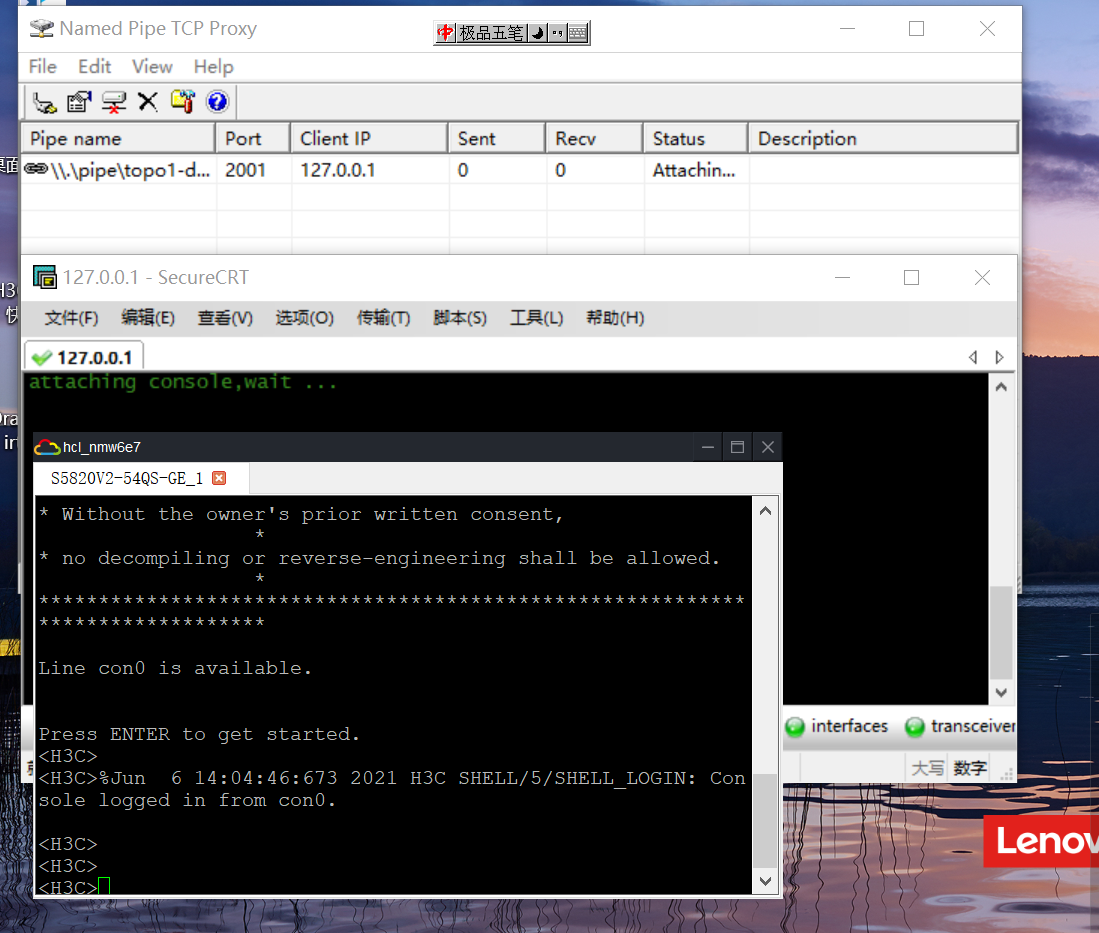
Task: Open the 传输(T) menu in SecureCRT
Action: click(383, 318)
